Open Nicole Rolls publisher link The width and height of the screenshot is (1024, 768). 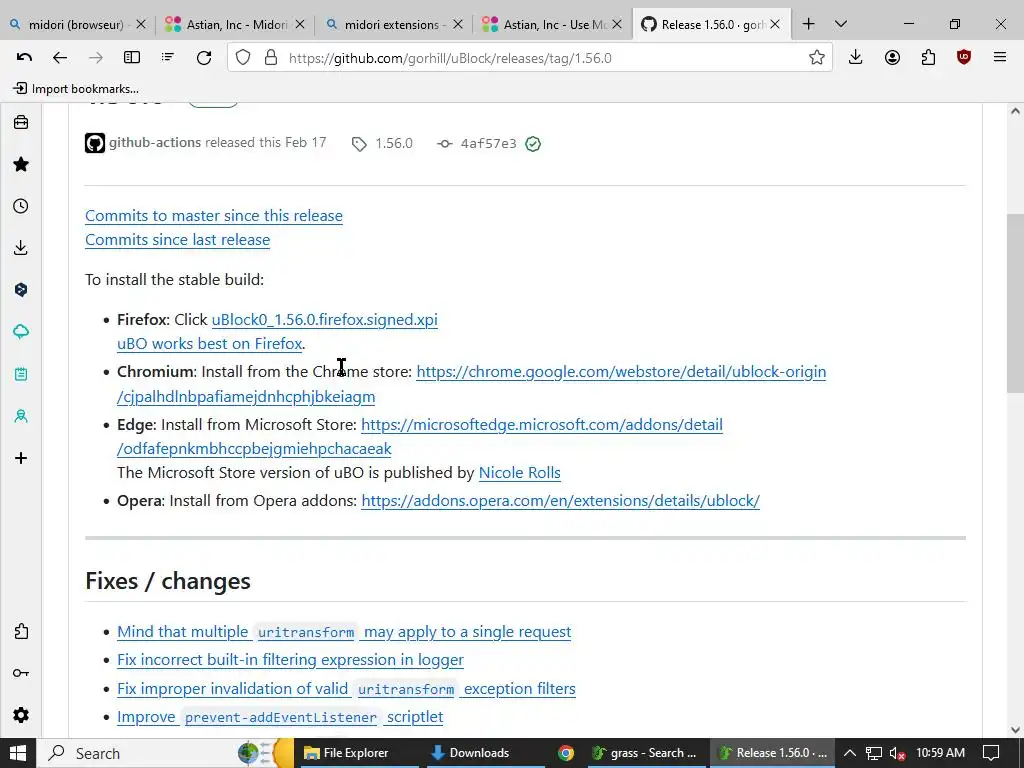coord(519,472)
